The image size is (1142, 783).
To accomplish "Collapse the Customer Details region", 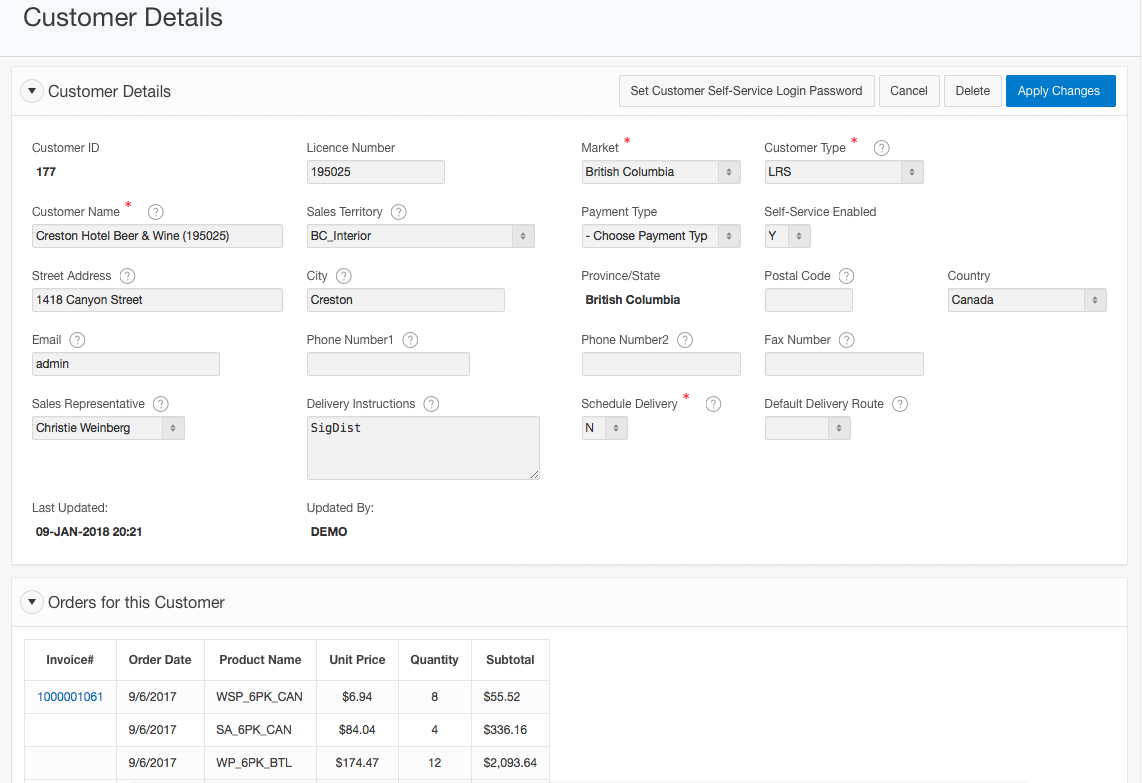I will pyautogui.click(x=32, y=91).
